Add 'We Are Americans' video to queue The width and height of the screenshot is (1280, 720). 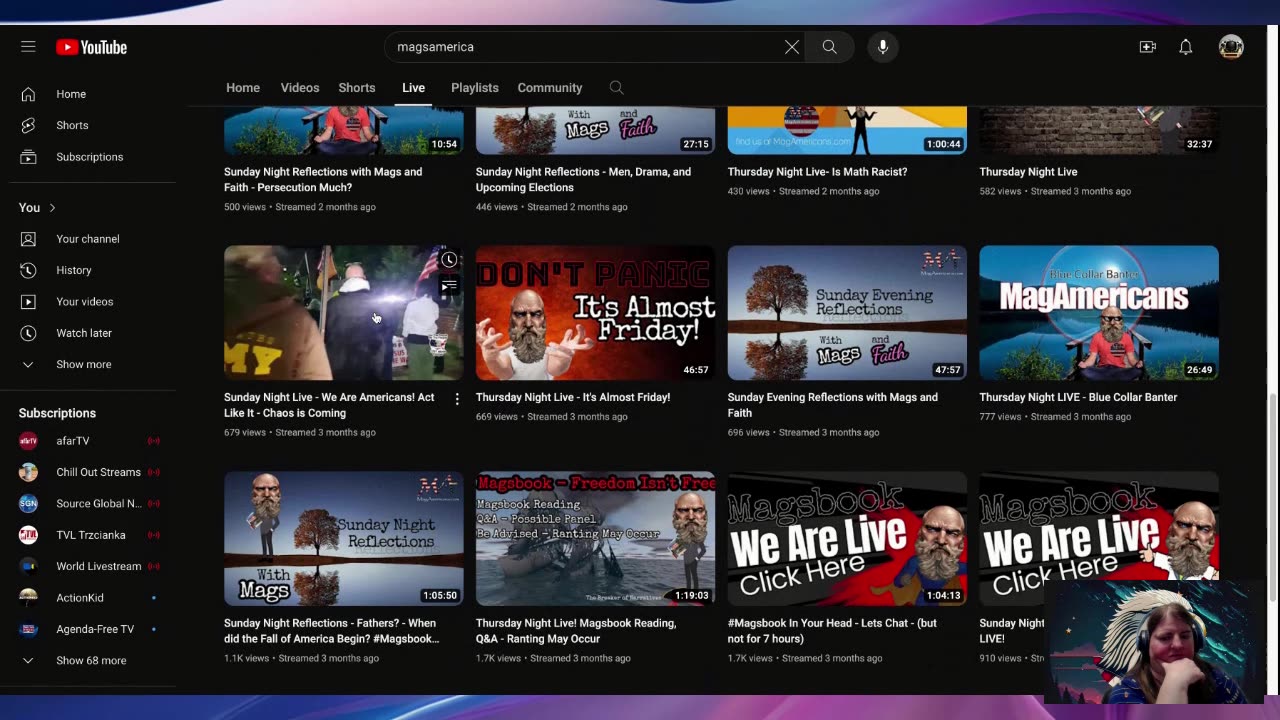(449, 286)
